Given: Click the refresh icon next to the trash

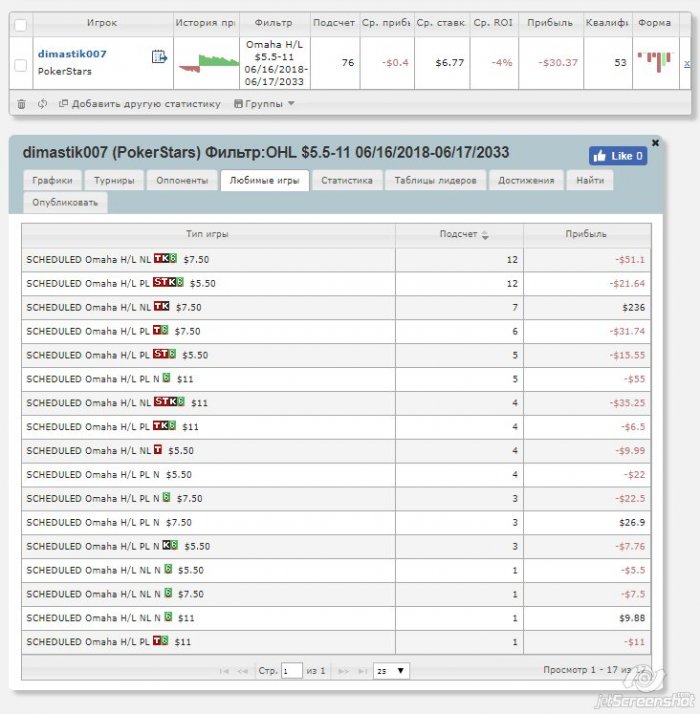Looking at the screenshot, I should [42, 103].
